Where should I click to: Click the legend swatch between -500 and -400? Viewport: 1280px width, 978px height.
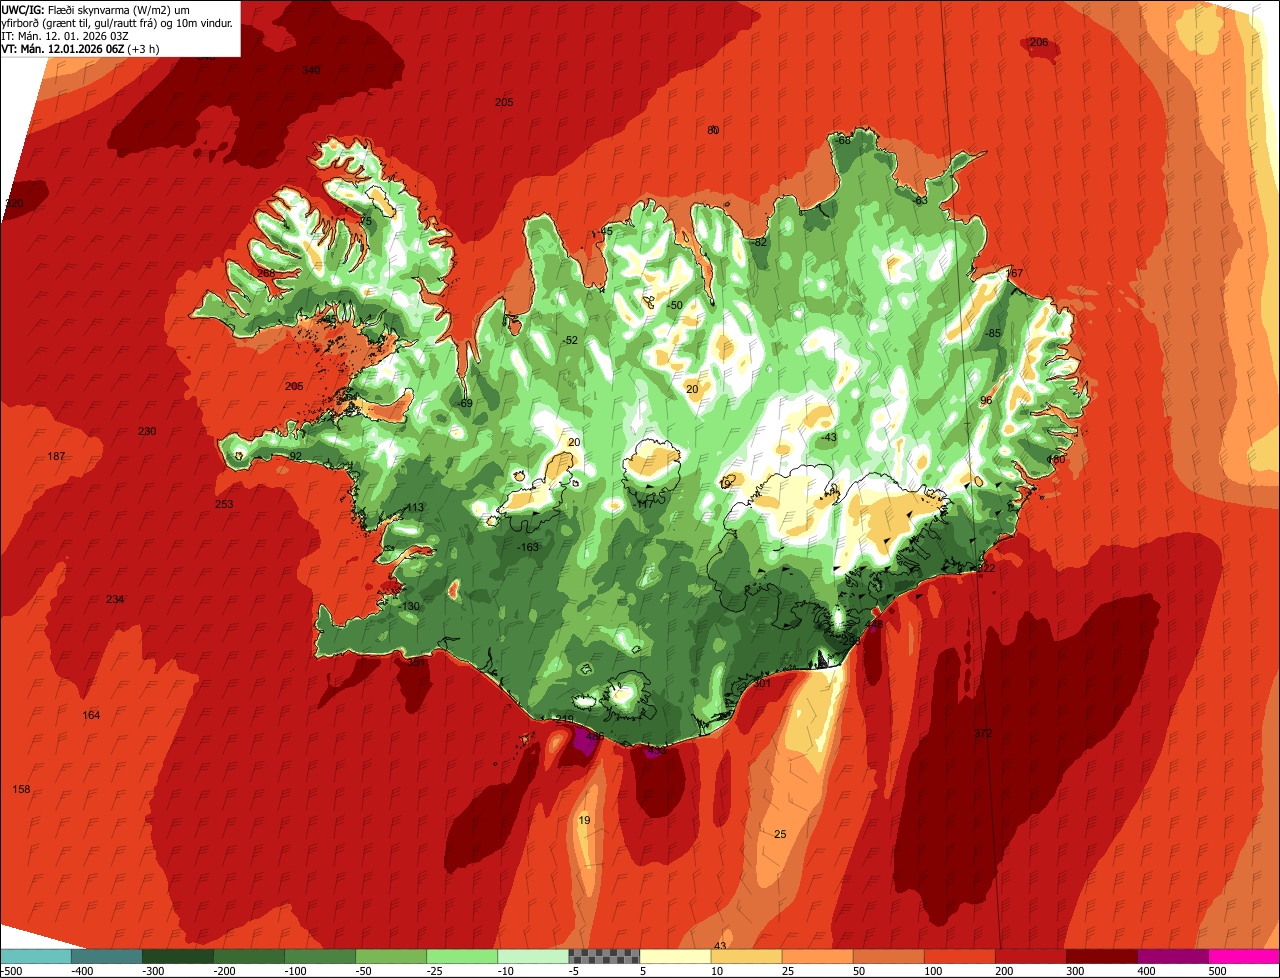[x=35, y=955]
